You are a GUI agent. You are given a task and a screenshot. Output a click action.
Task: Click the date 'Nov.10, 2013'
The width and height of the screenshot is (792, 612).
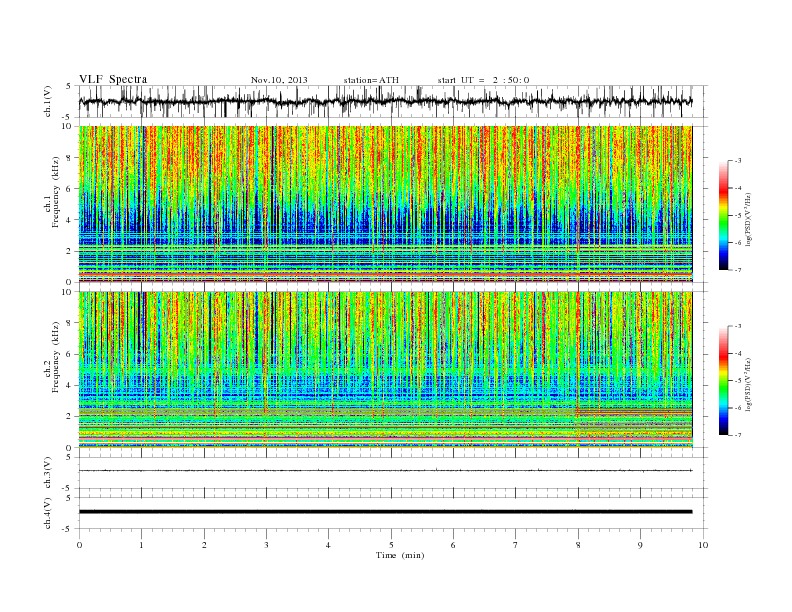[x=279, y=80]
